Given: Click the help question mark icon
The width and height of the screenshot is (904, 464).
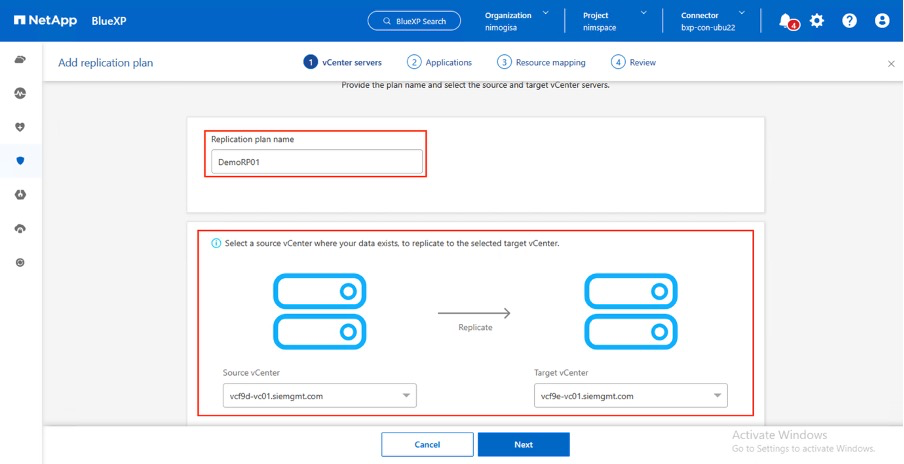Looking at the screenshot, I should click(x=849, y=21).
